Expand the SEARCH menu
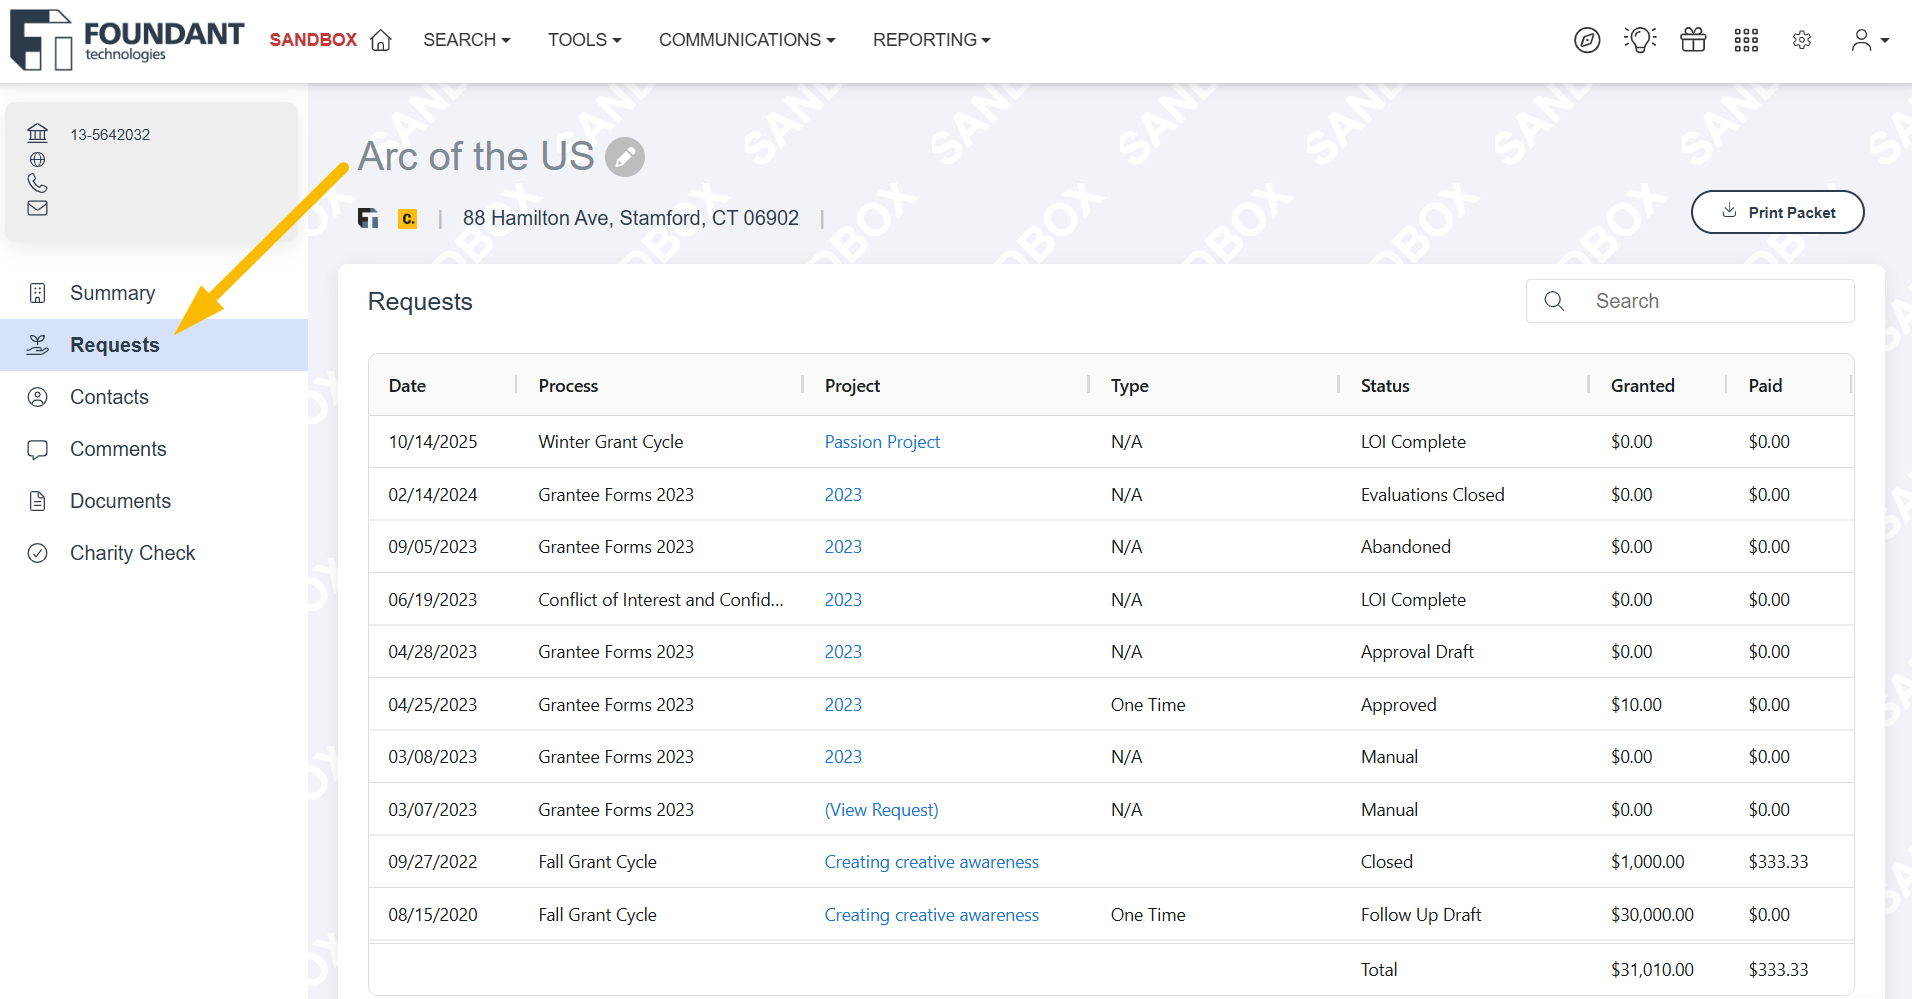Image resolution: width=1912 pixels, height=999 pixels. 466,40
